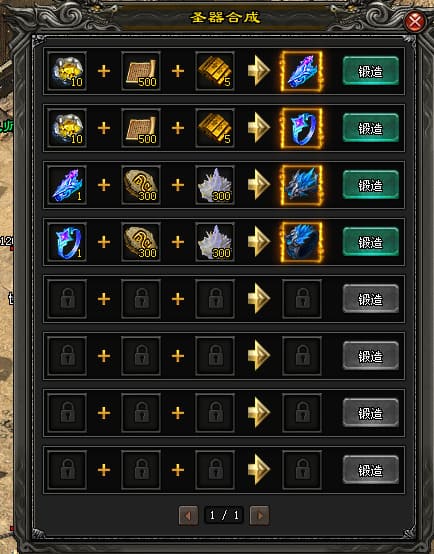Select the dark dragon ring result in fourth row

301,242
